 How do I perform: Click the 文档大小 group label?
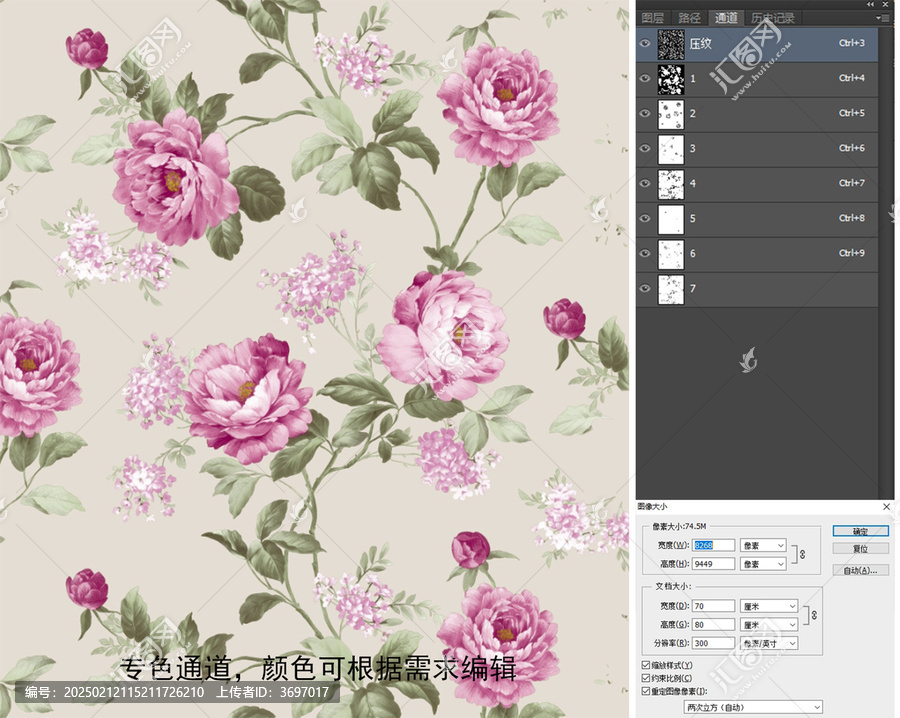673,587
